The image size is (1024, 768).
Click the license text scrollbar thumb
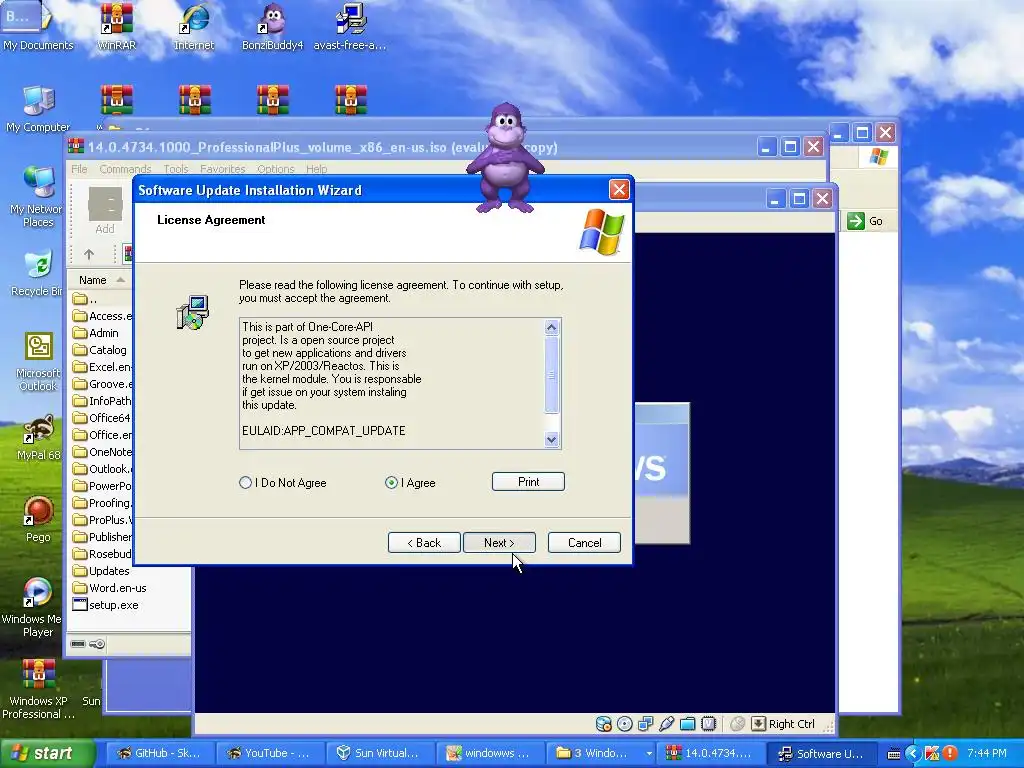click(552, 374)
